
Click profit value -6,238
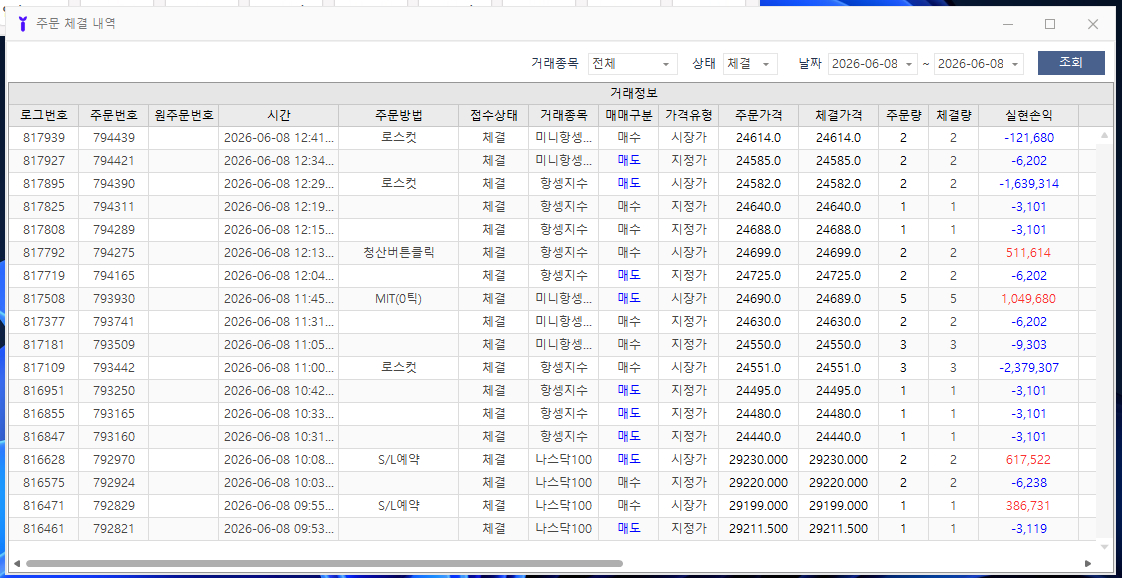point(1028,482)
